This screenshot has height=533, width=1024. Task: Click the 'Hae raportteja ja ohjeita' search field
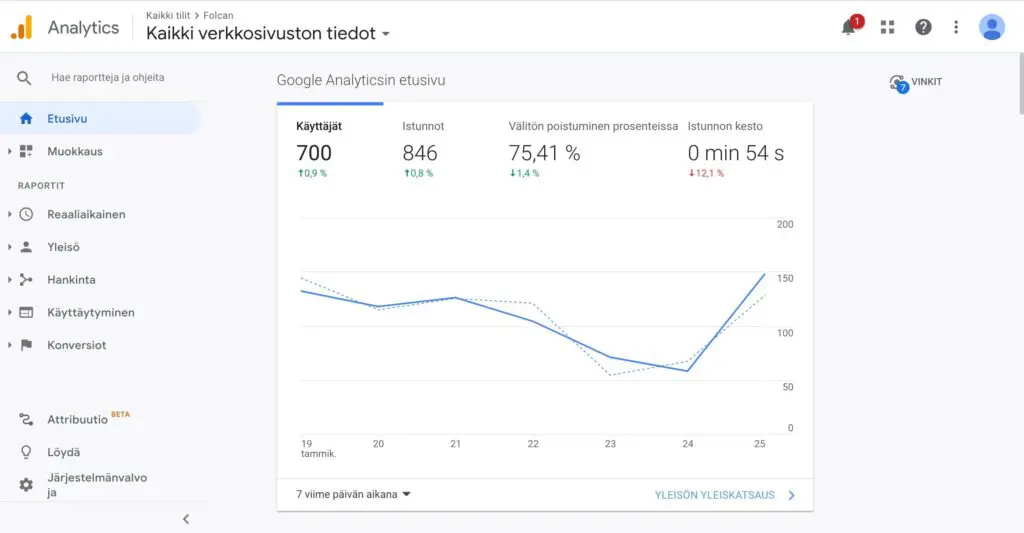[108, 77]
